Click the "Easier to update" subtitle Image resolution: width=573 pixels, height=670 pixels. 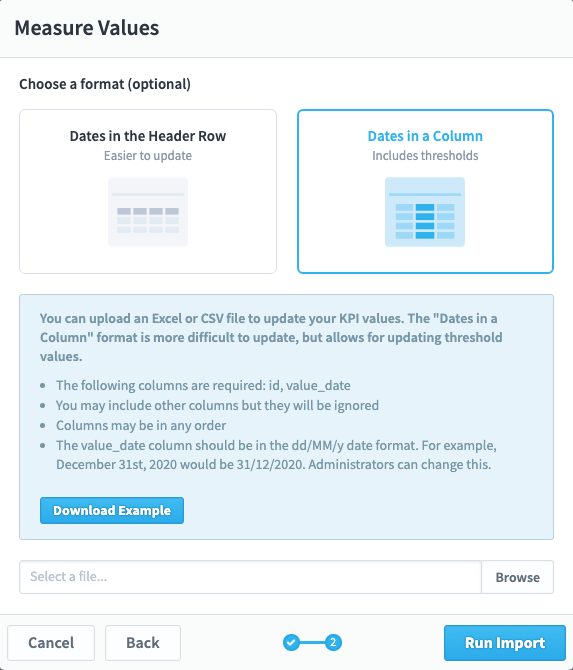tap(148, 156)
